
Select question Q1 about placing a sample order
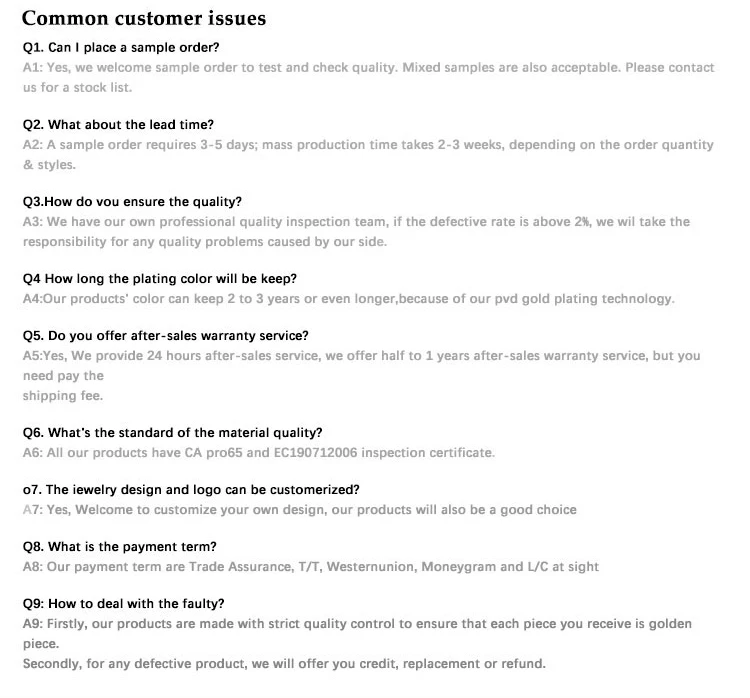click(121, 48)
